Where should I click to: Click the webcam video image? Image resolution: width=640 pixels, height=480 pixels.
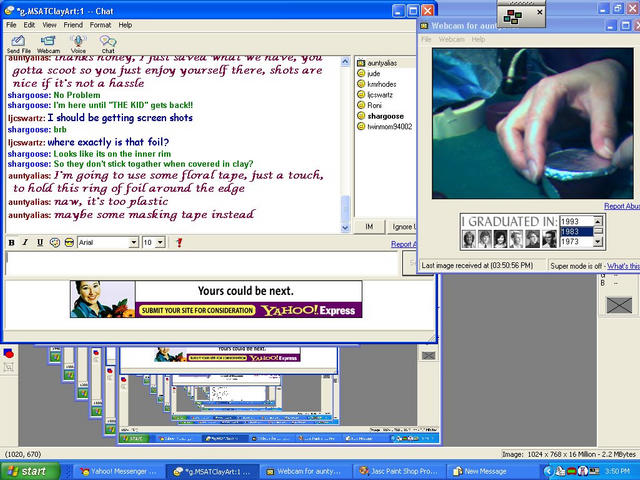533,123
